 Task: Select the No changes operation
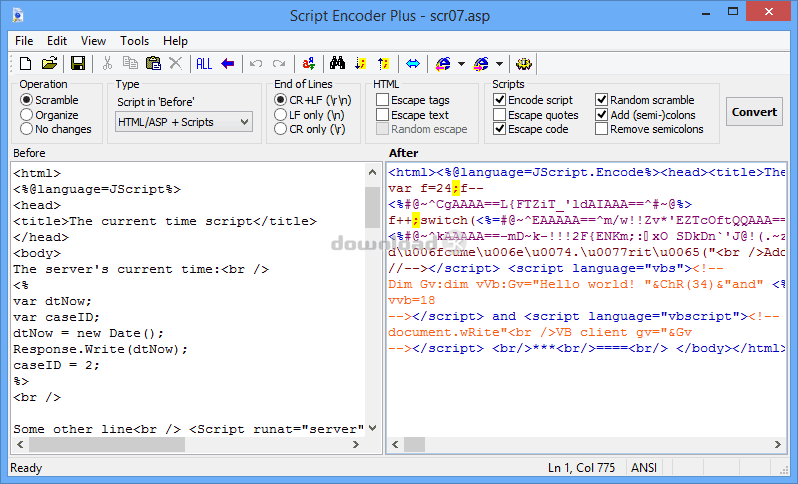pos(56,129)
